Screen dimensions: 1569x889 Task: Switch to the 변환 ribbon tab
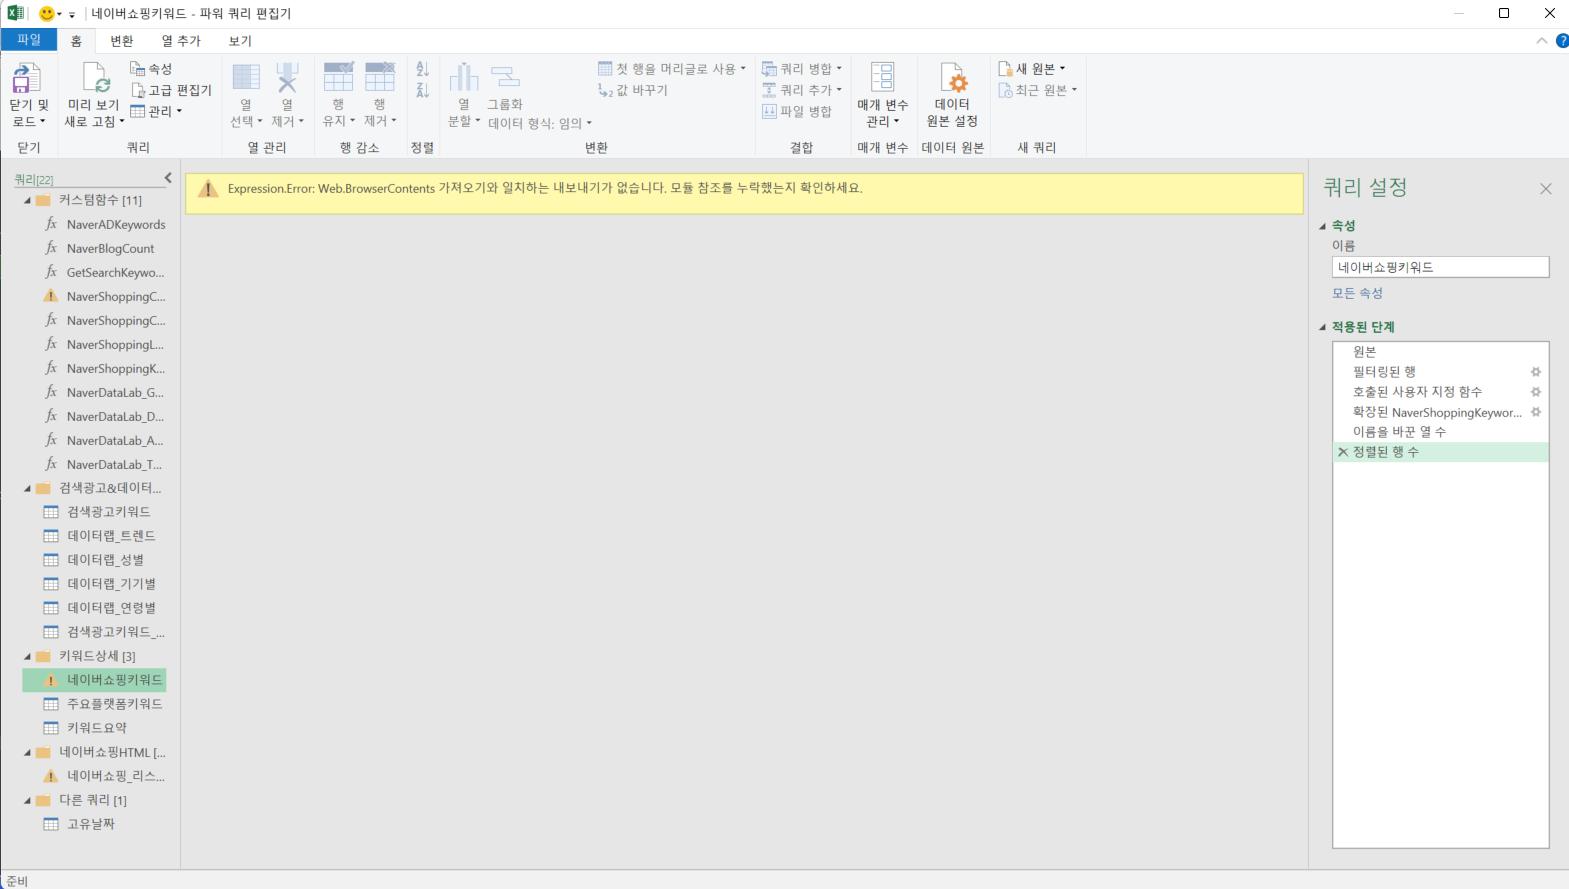point(121,41)
